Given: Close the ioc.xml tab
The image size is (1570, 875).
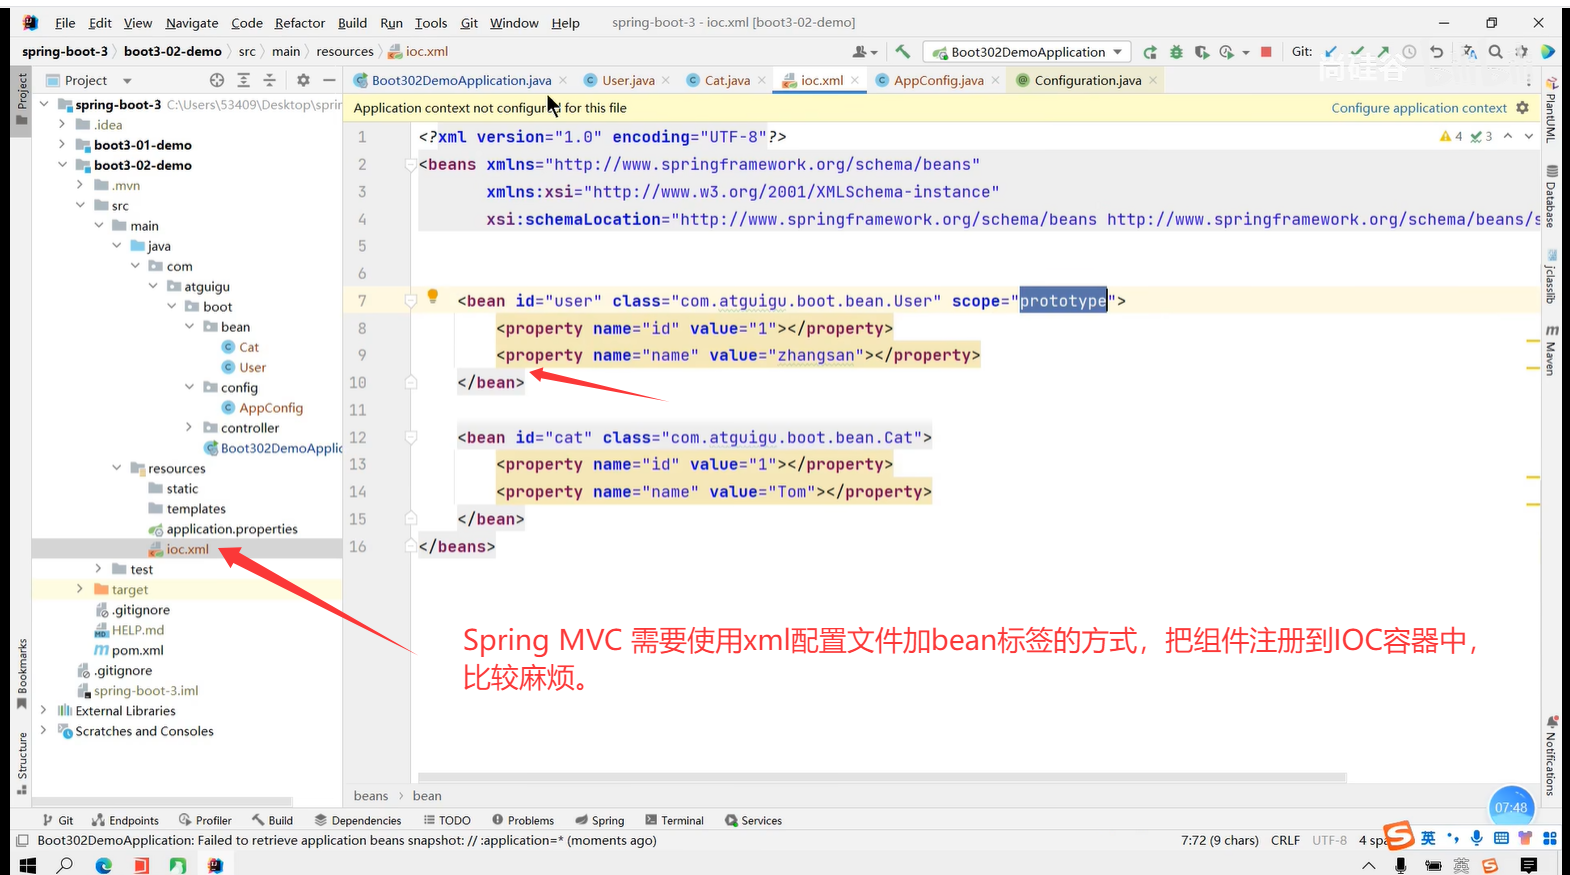Looking at the screenshot, I should pos(855,80).
